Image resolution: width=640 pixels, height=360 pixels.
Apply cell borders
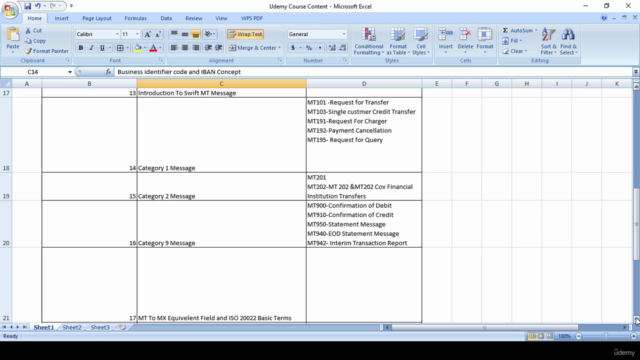[120, 48]
